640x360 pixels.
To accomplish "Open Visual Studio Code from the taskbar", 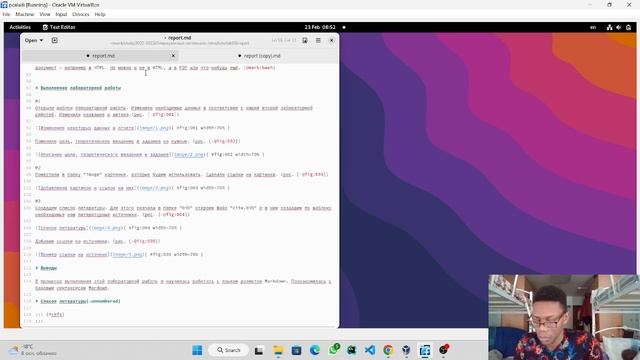I will pyautogui.click(x=370, y=350).
